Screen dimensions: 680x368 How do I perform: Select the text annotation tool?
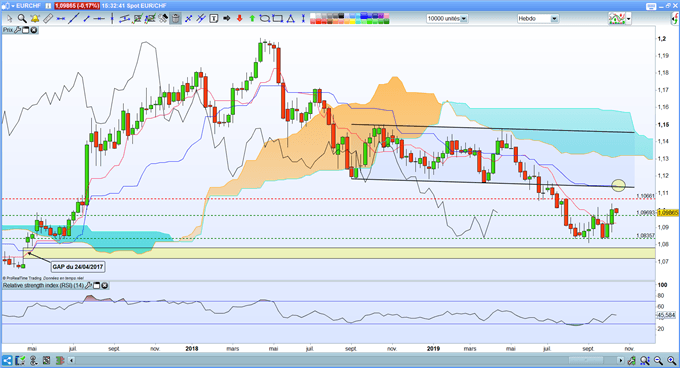pyautogui.click(x=213, y=19)
